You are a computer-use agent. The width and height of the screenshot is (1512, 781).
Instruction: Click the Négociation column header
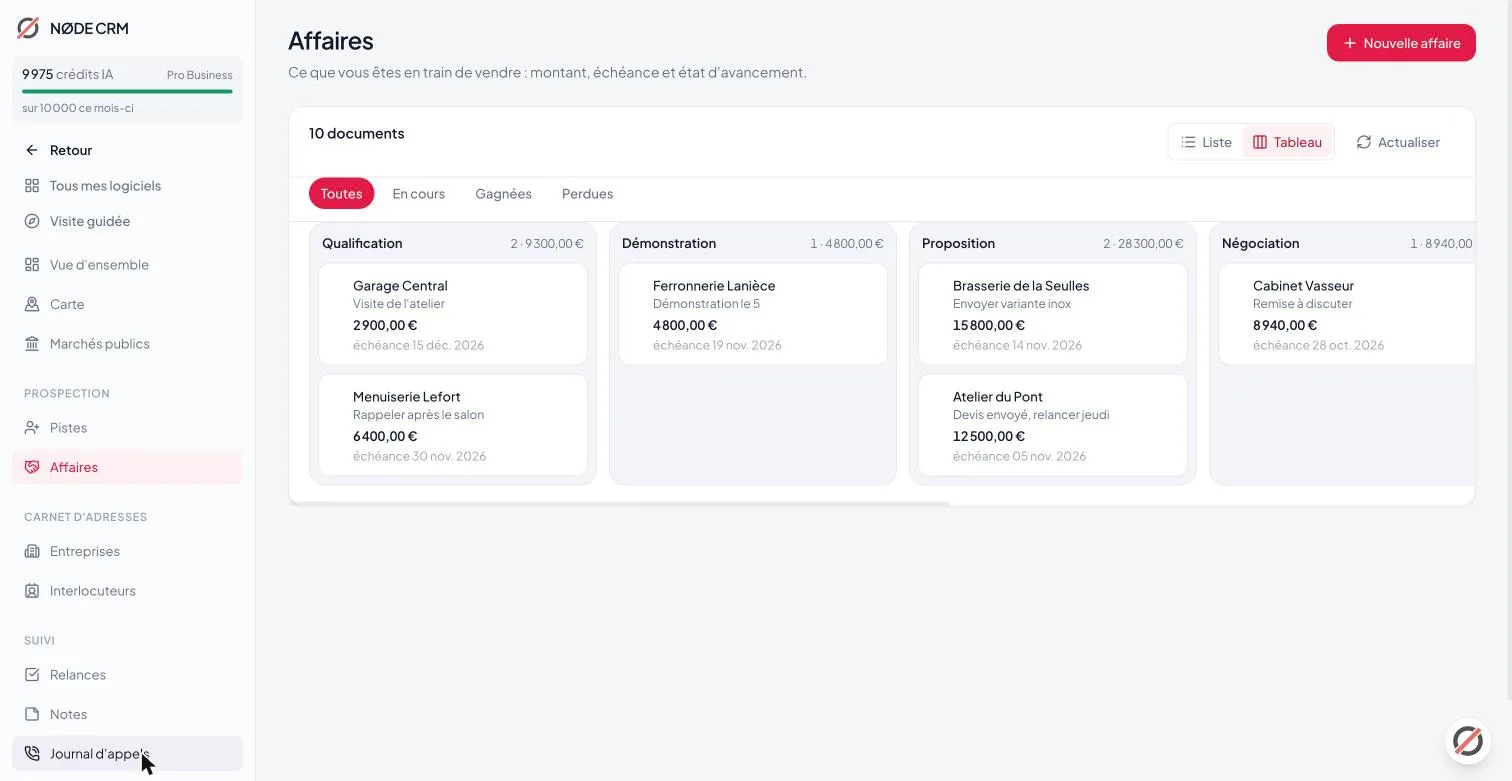(1260, 243)
